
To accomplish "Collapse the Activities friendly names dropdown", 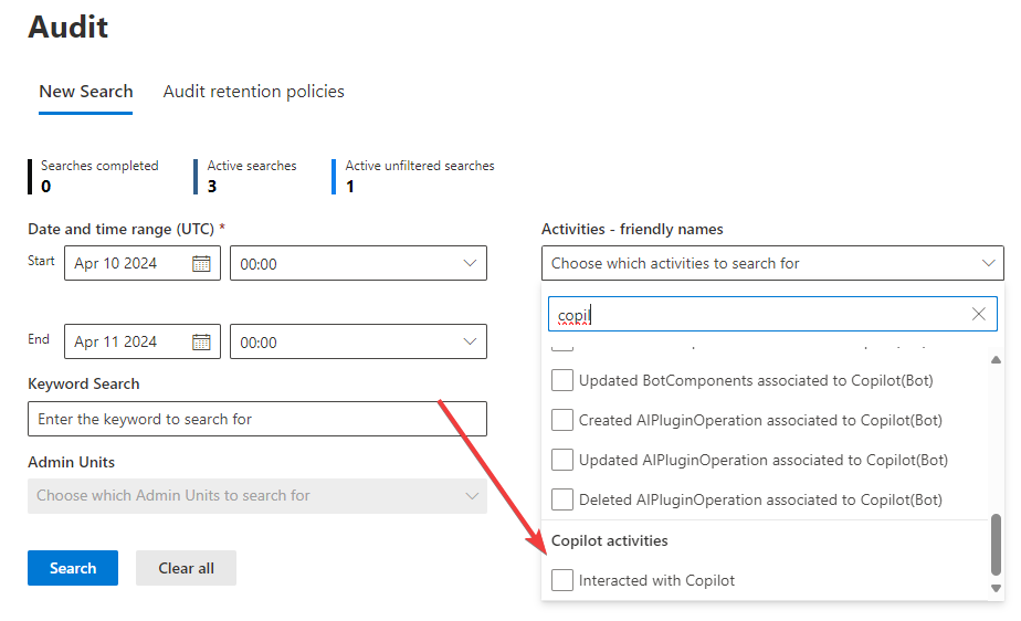I will 772,263.
